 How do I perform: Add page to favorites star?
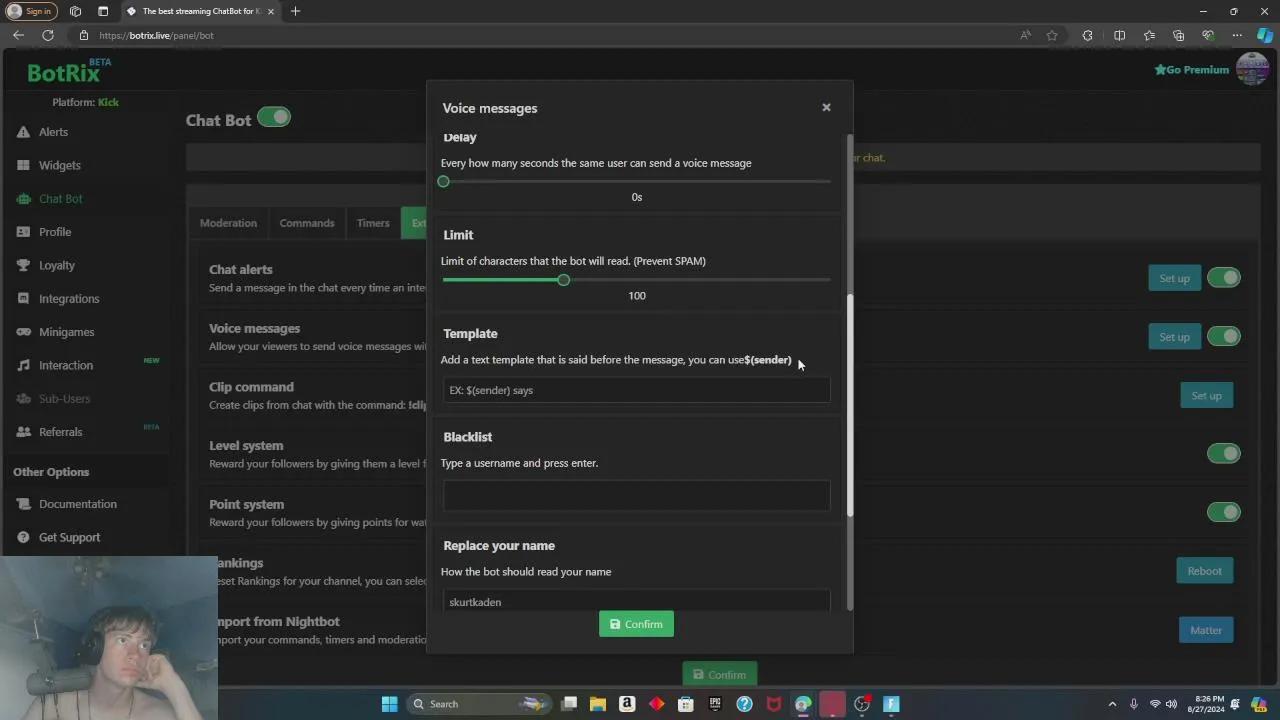(x=1052, y=35)
